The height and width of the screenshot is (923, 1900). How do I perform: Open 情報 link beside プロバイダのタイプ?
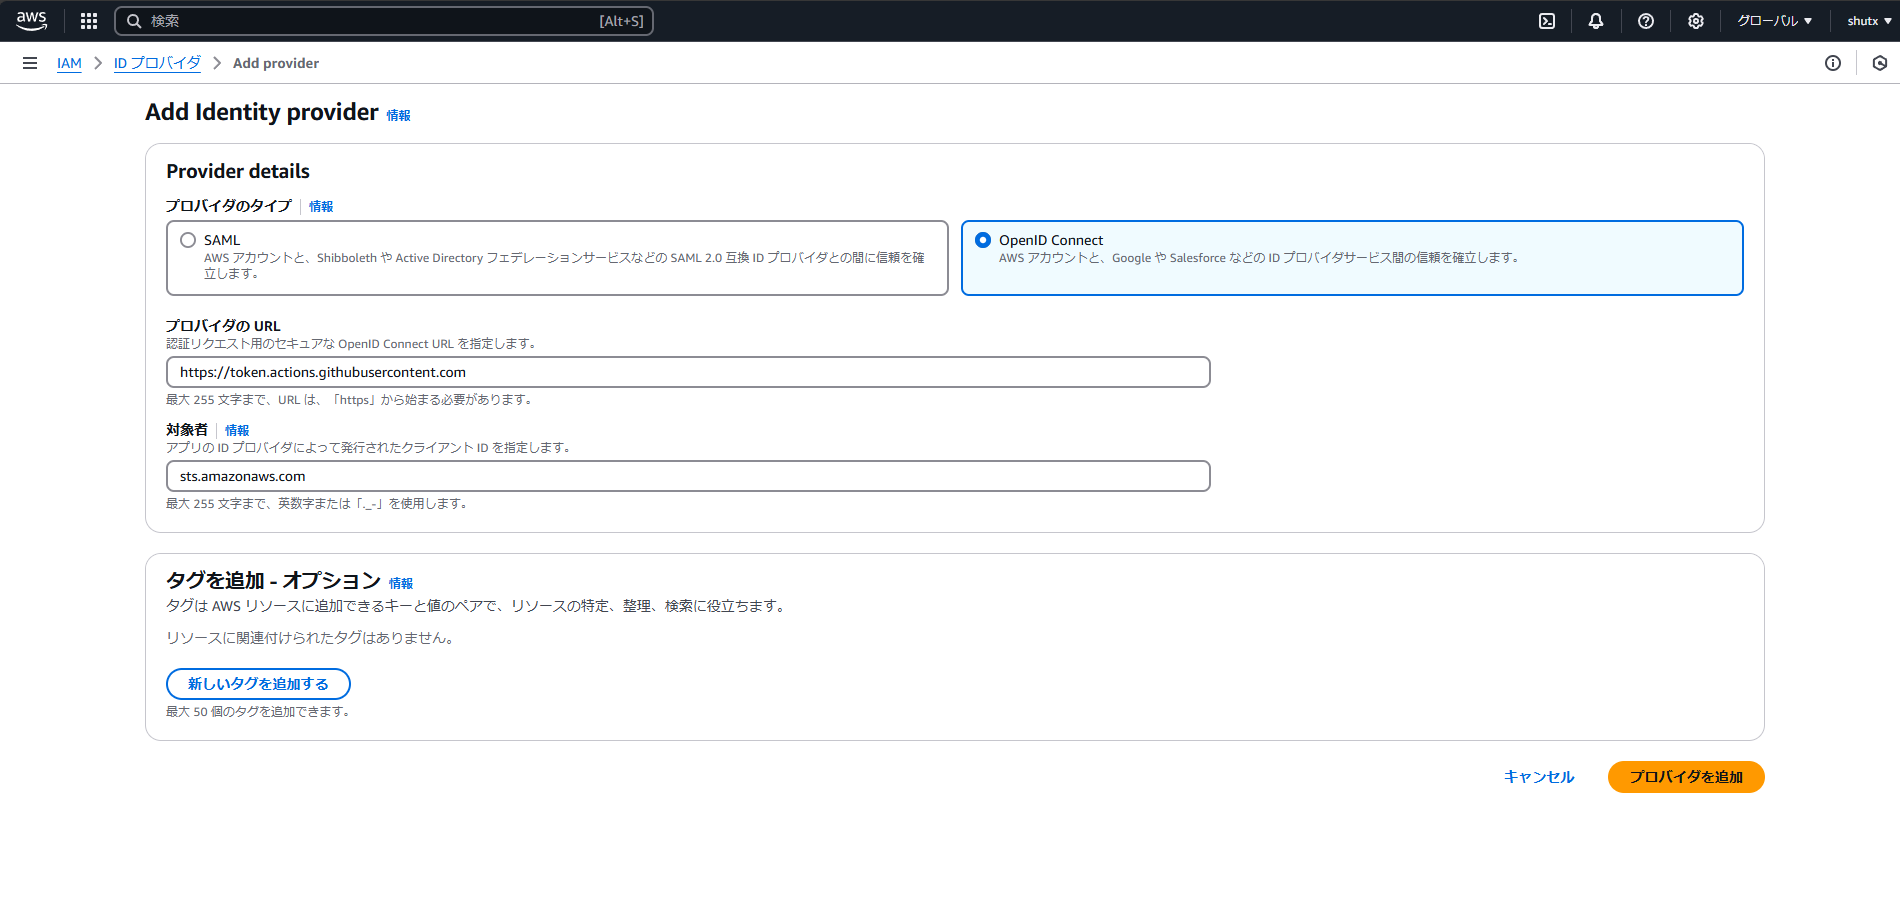(x=321, y=206)
